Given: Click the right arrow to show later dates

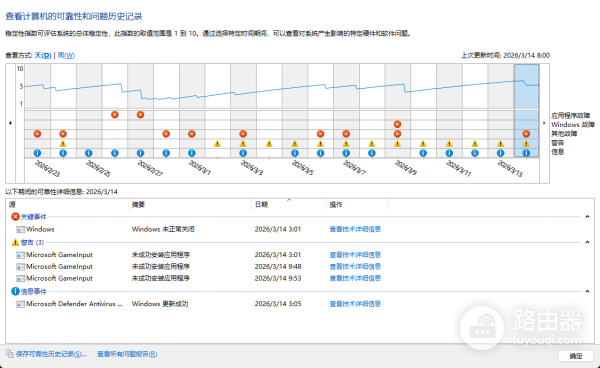Looking at the screenshot, I should 544,123.
